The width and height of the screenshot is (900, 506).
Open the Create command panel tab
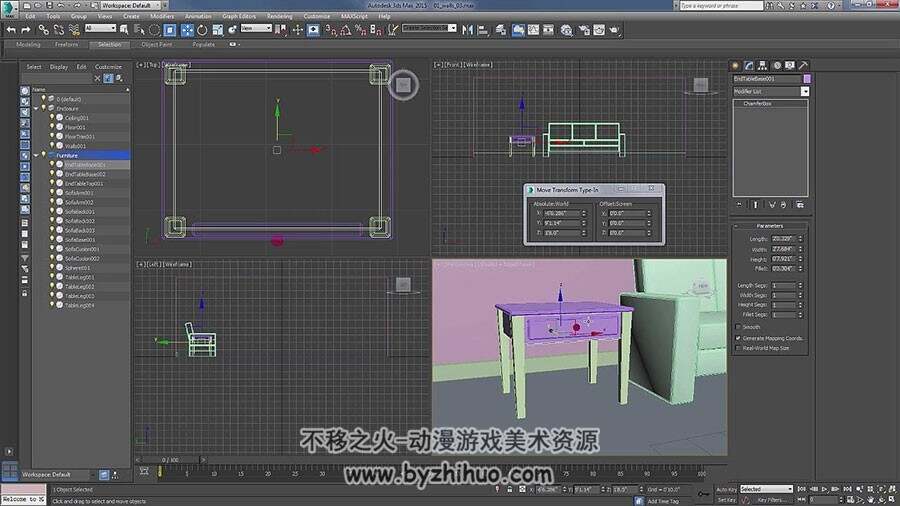click(x=735, y=65)
